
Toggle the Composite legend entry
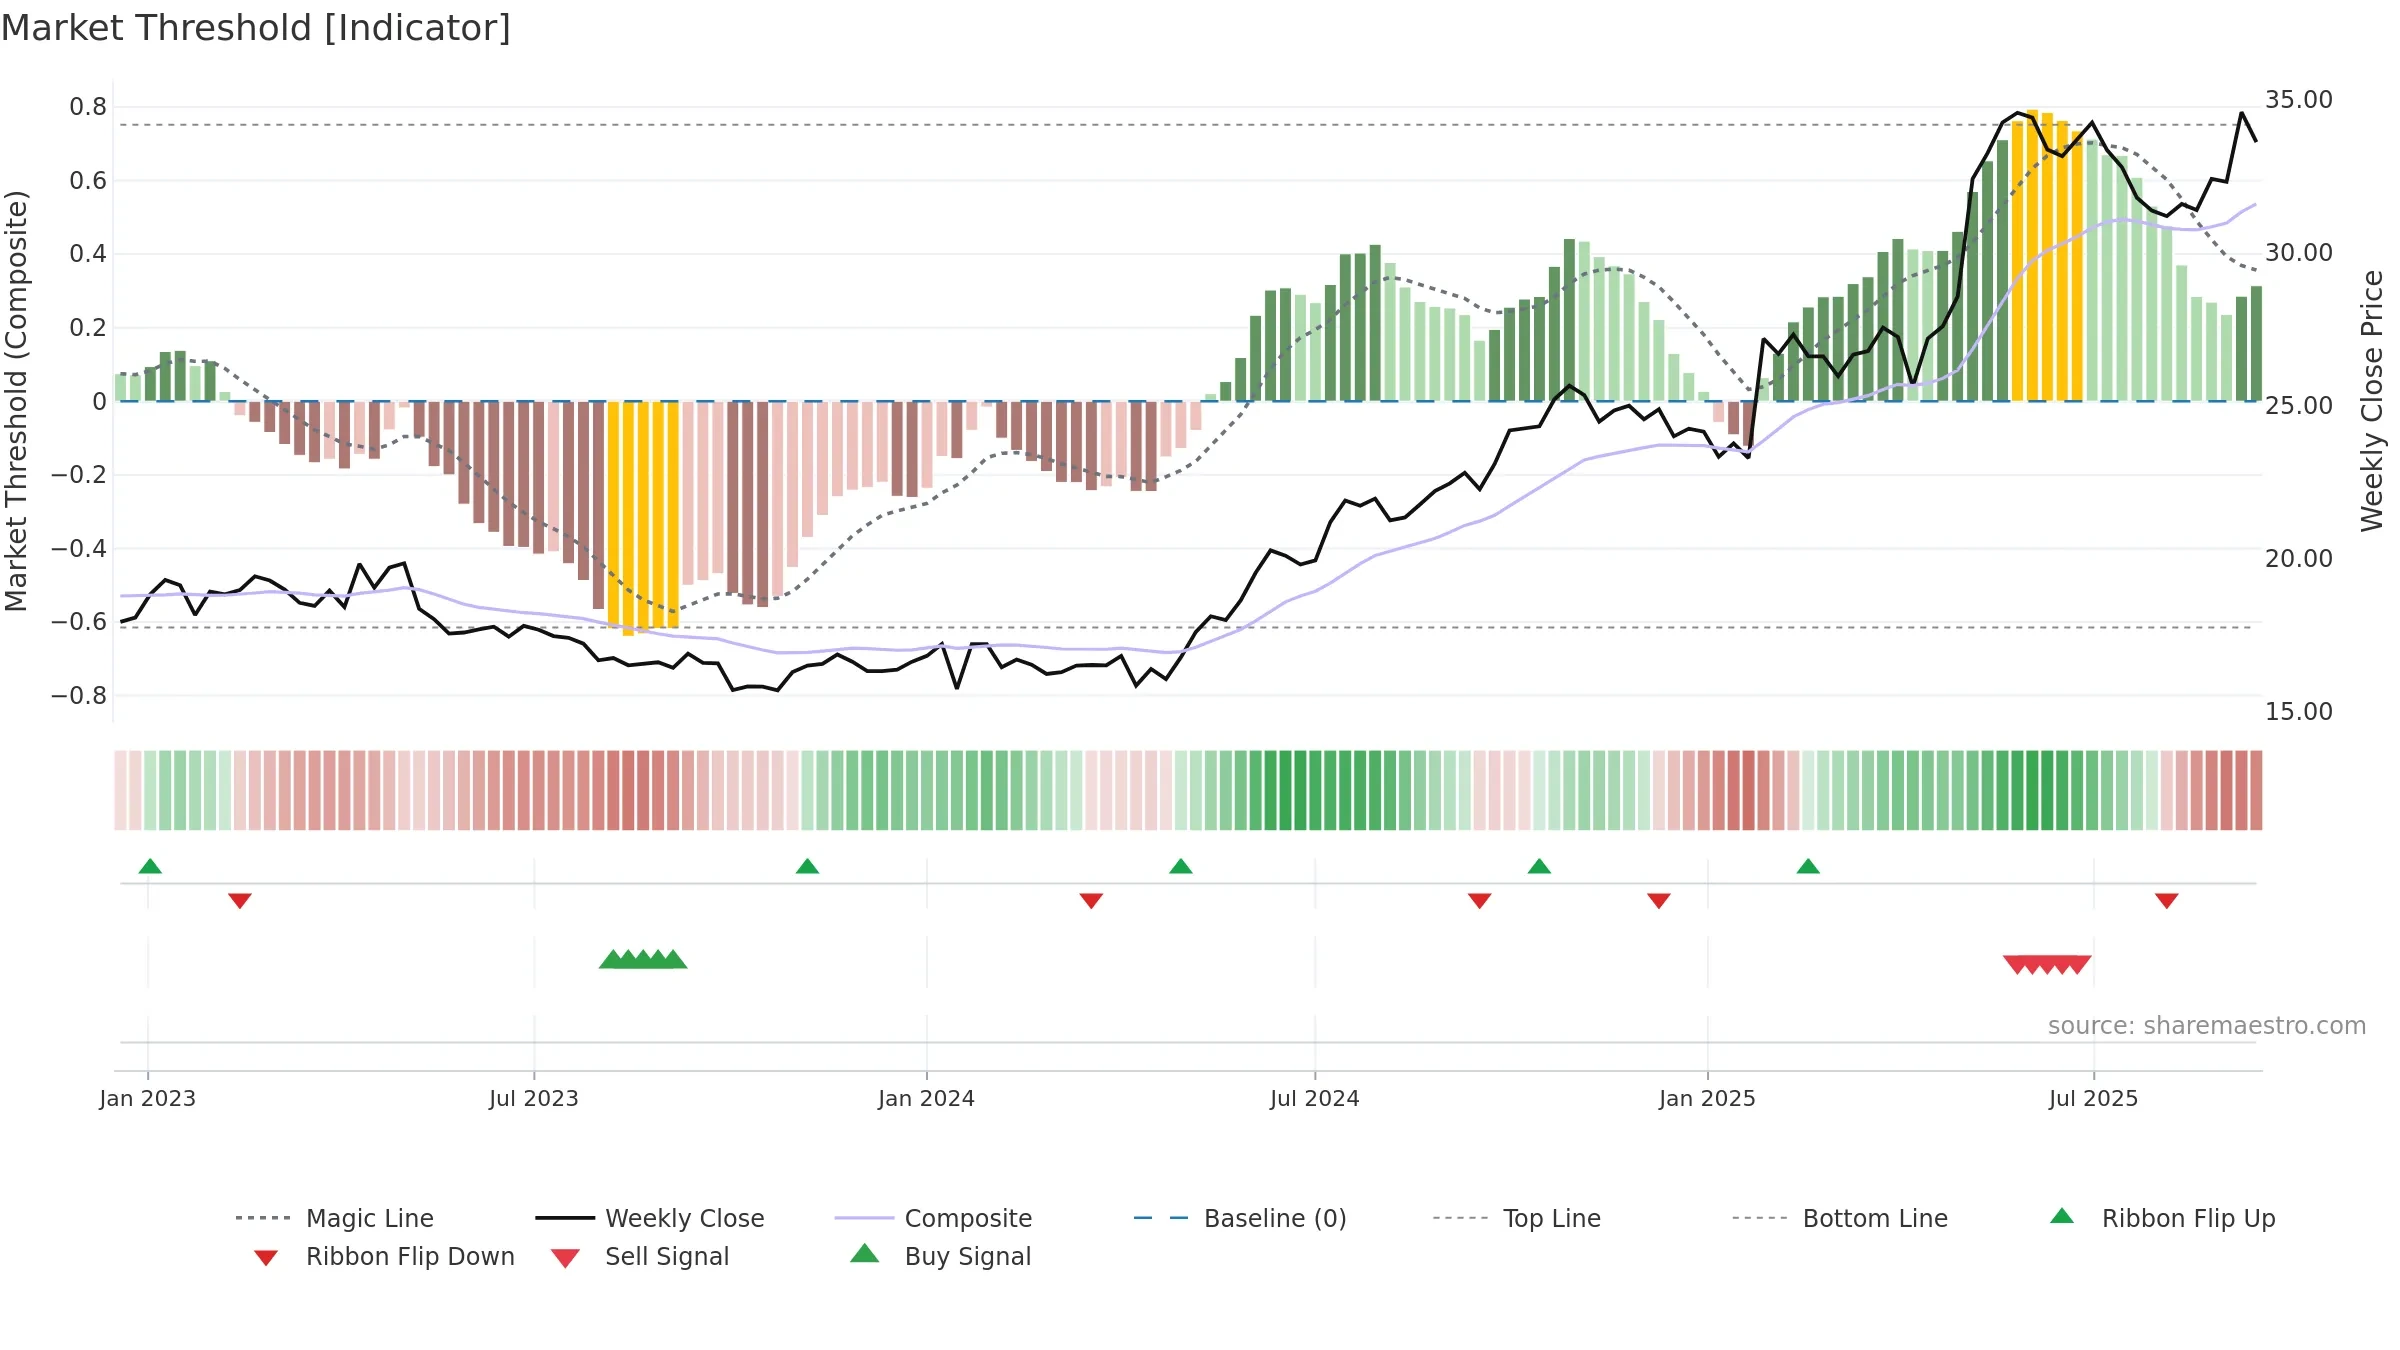pyautogui.click(x=934, y=1218)
